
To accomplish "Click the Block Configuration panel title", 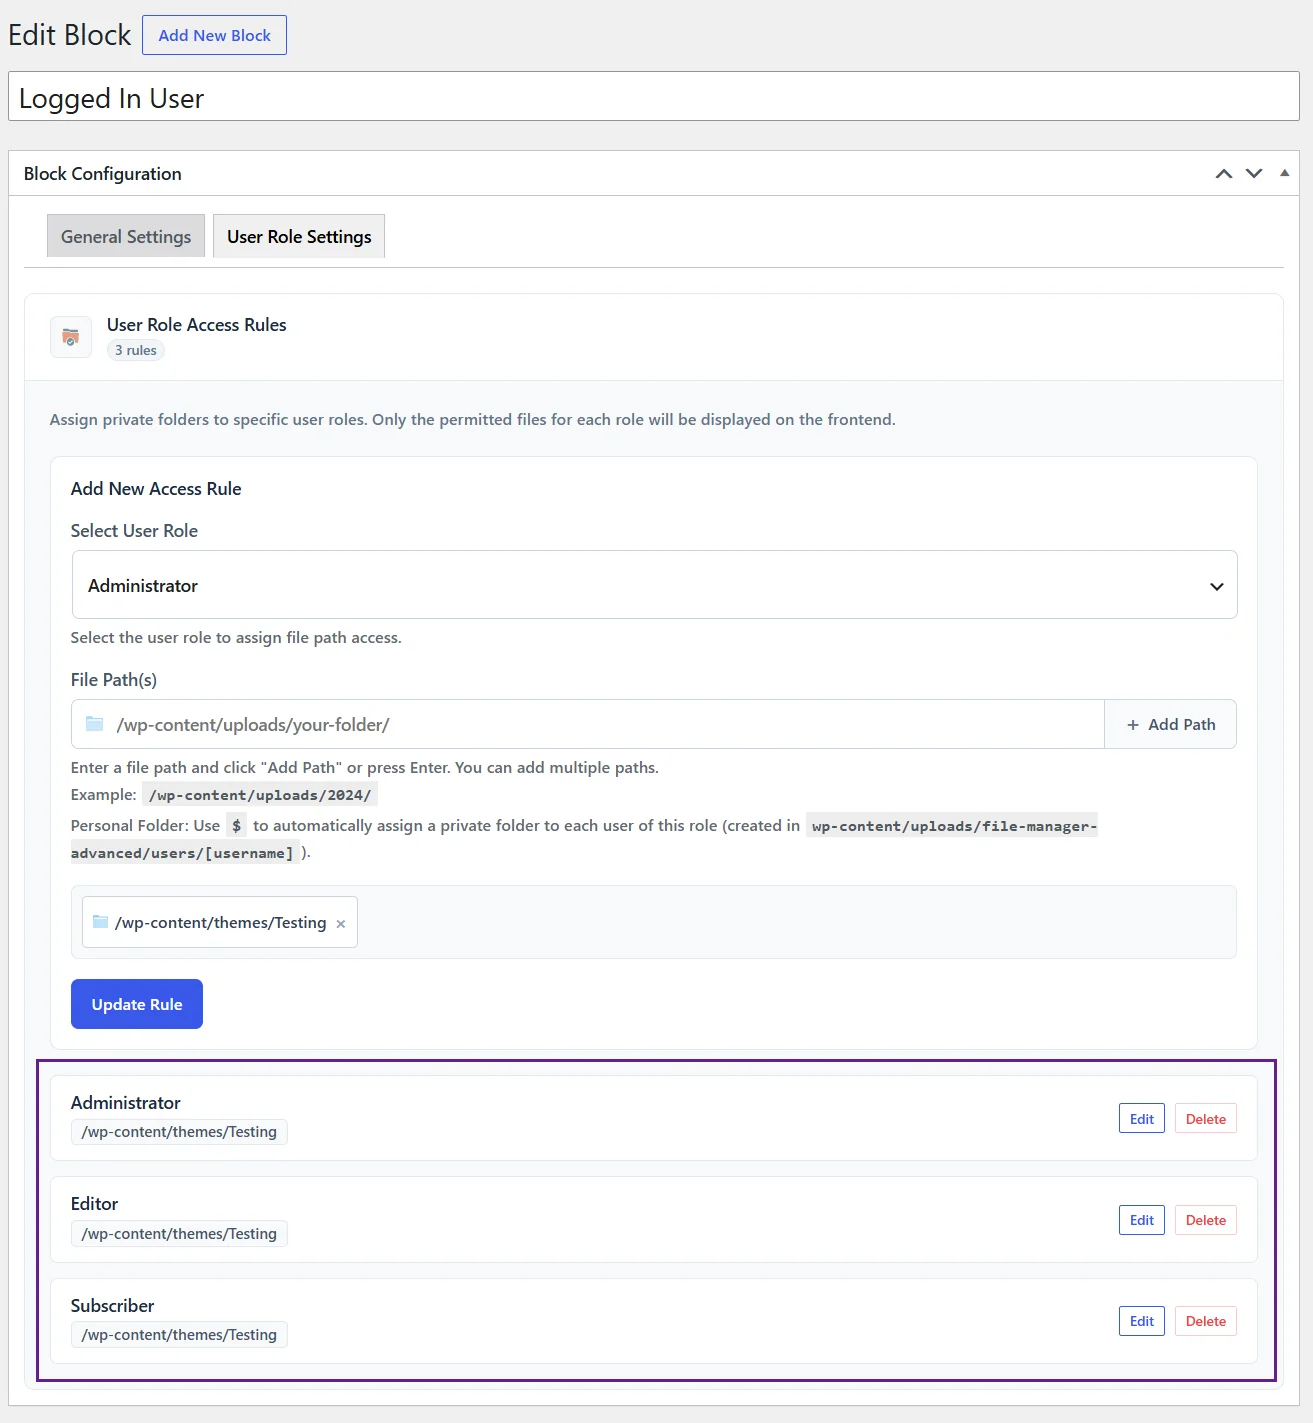I will coord(103,174).
